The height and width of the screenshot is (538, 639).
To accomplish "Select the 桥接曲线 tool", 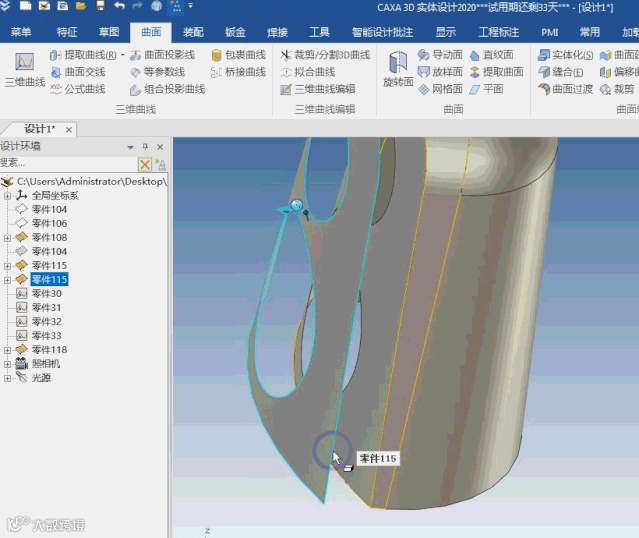I will [238, 72].
